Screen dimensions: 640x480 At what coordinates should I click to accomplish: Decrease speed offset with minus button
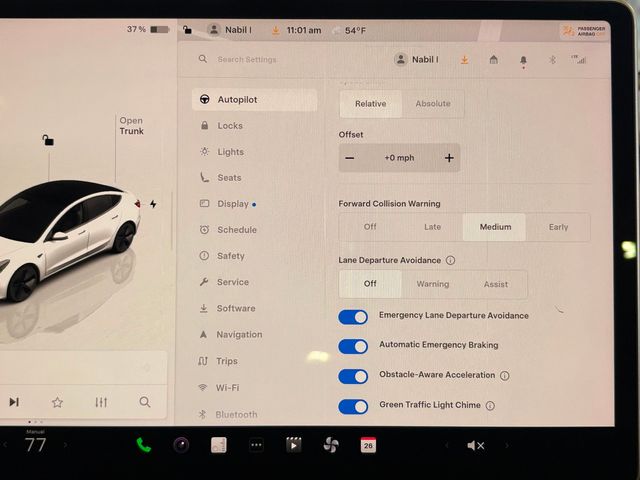350,158
